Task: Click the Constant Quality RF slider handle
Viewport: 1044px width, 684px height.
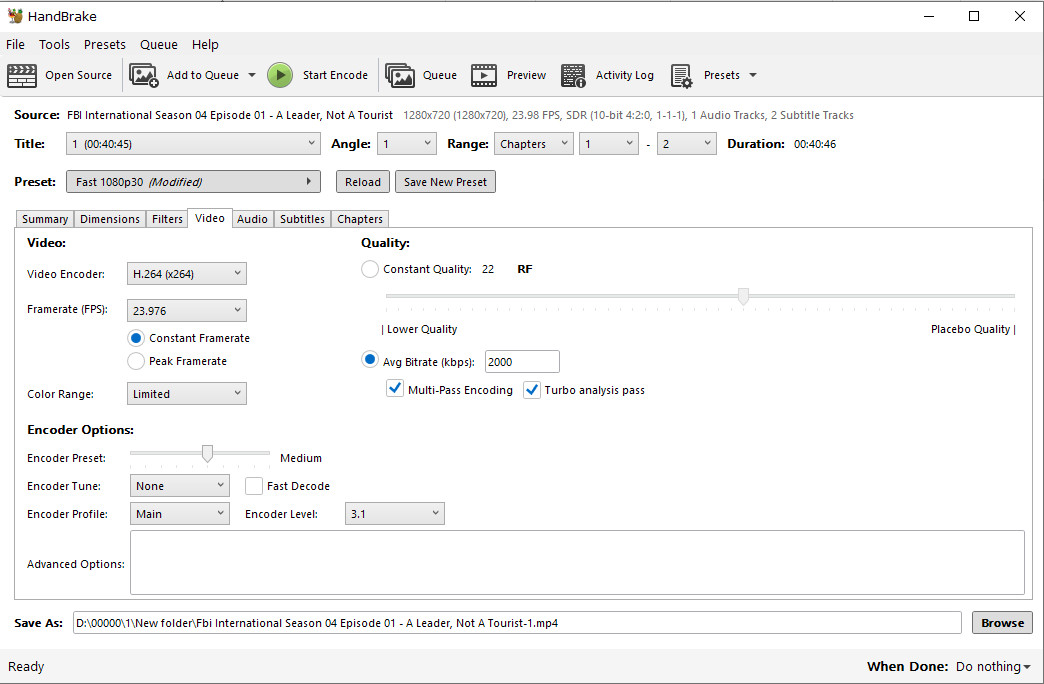Action: [743, 296]
